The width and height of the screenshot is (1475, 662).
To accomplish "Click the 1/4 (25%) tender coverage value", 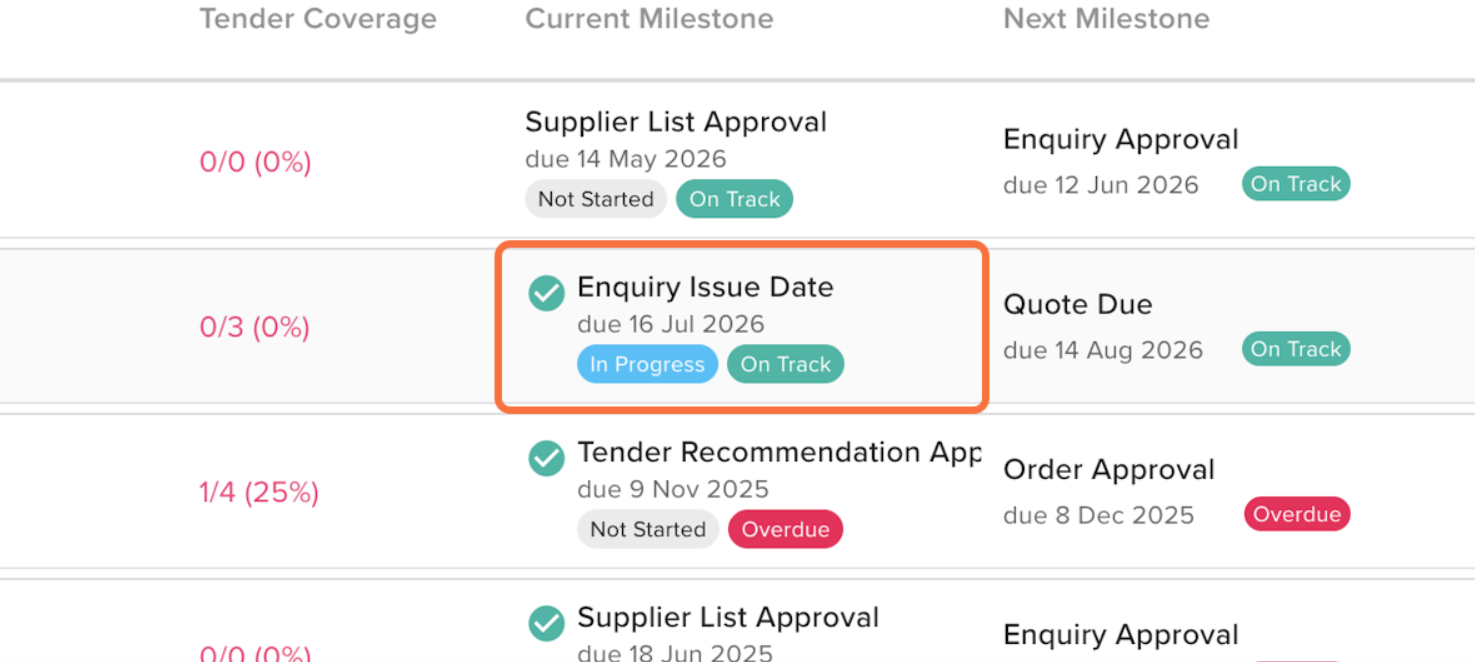I will pyautogui.click(x=259, y=492).
